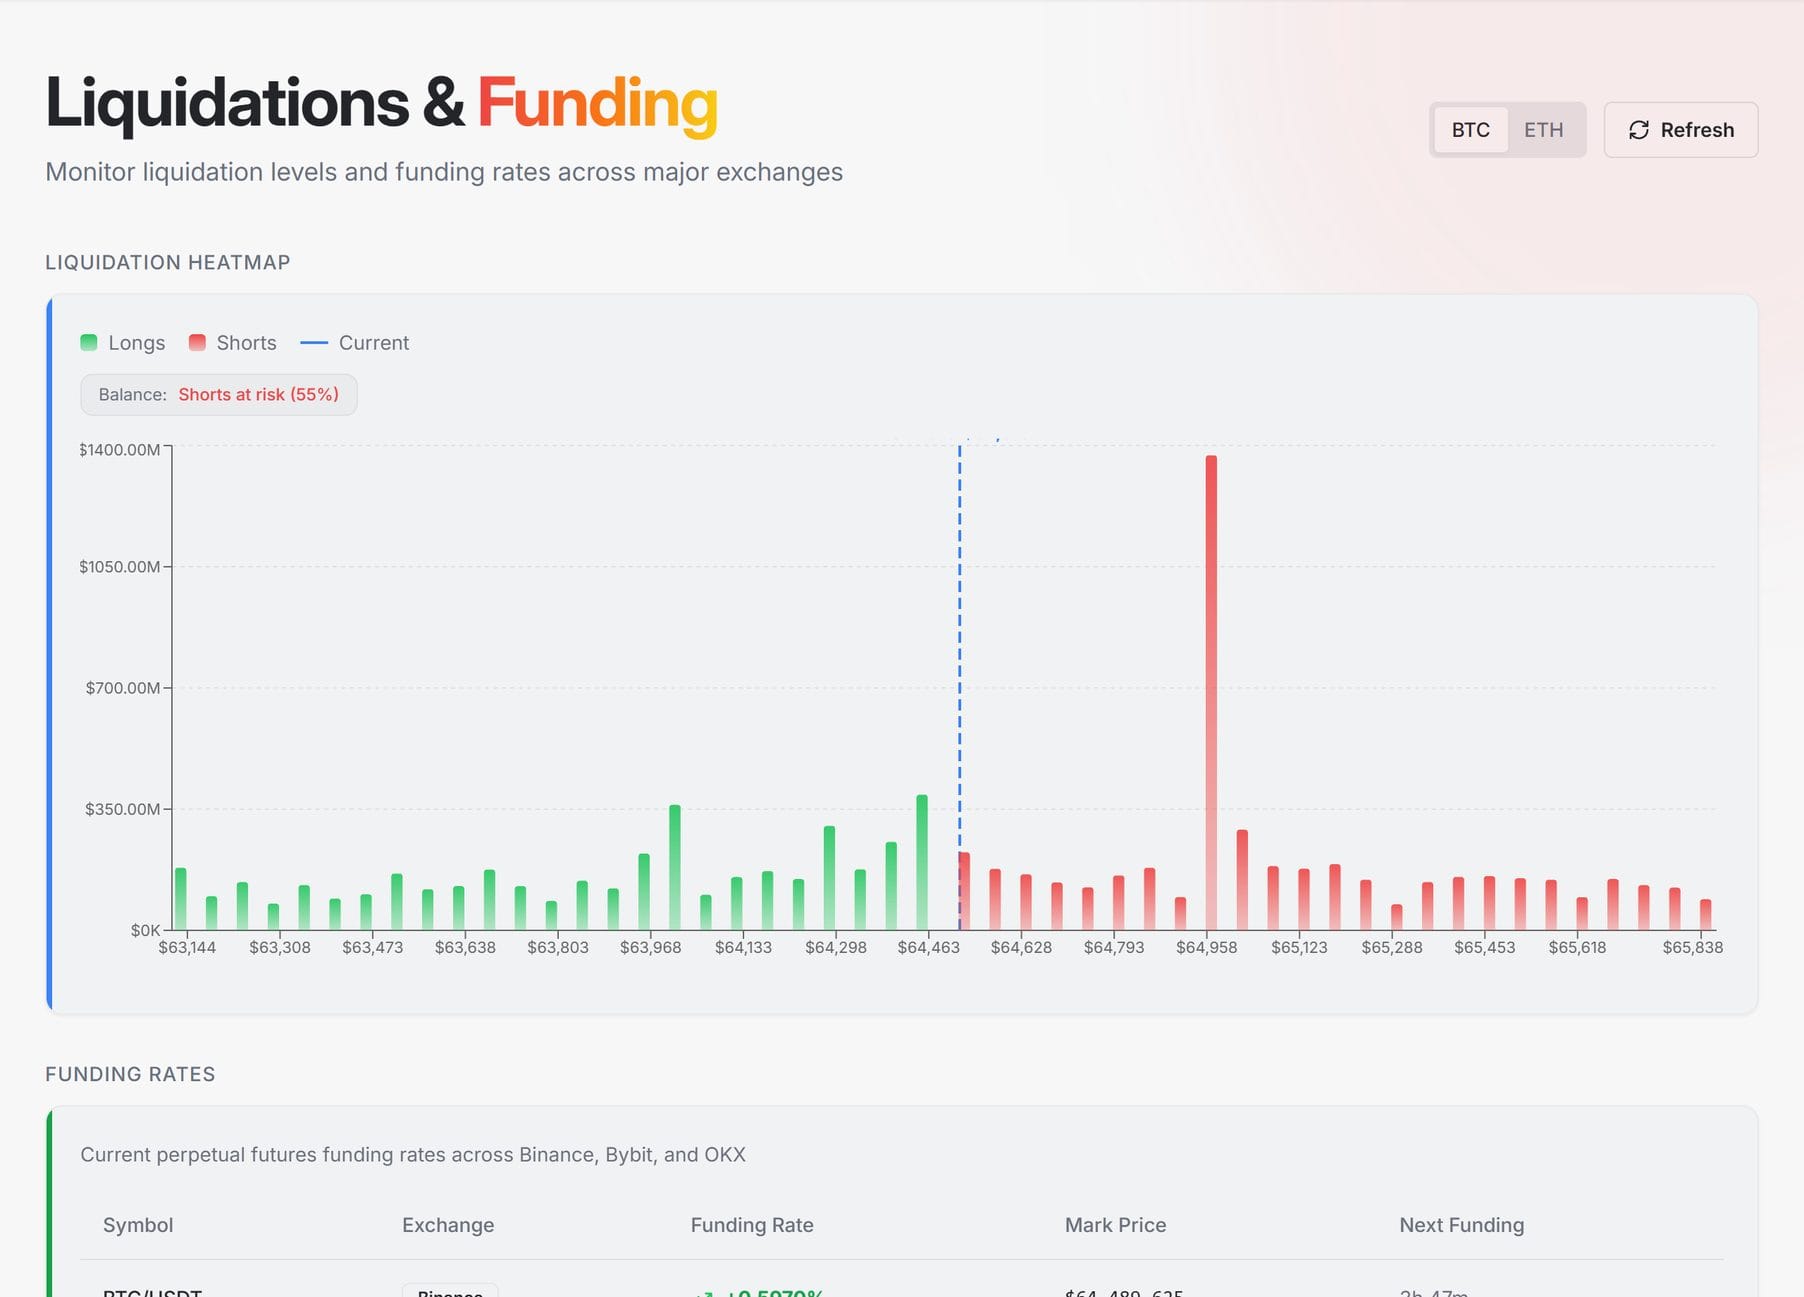Click the $64,793 x-axis label

1114,947
